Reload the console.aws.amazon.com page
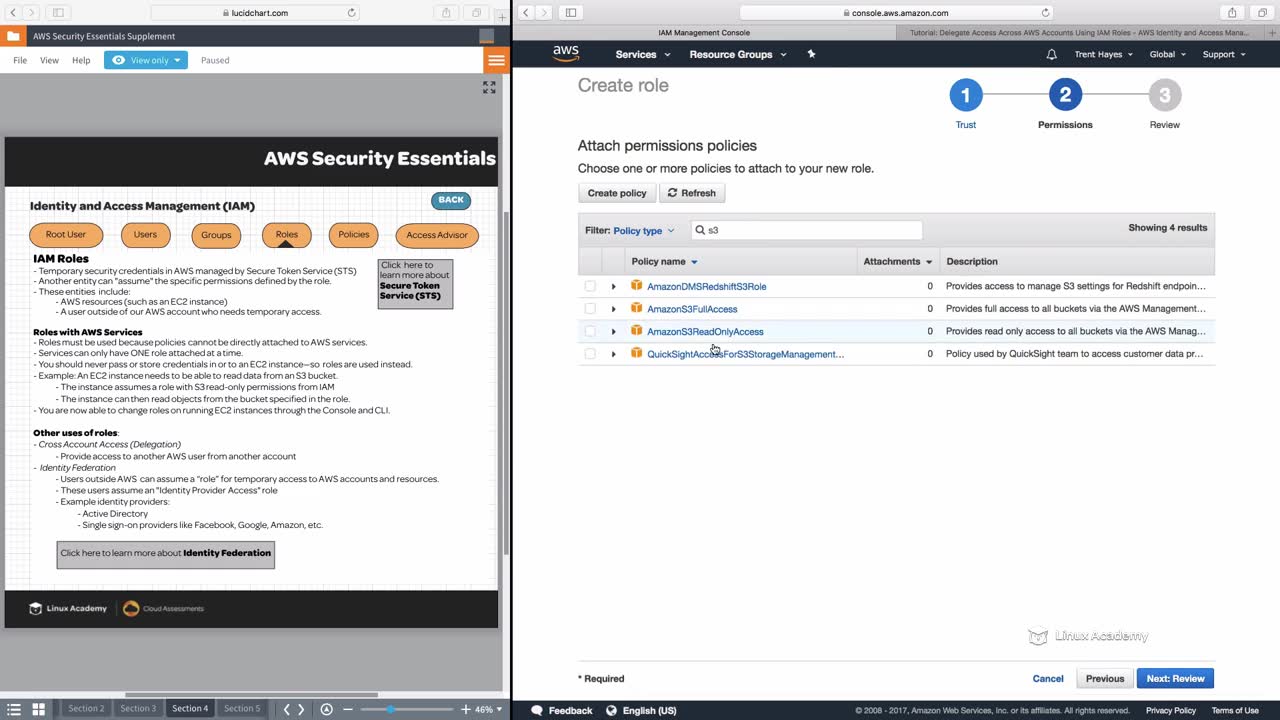This screenshot has height=720, width=1280. (x=1046, y=13)
